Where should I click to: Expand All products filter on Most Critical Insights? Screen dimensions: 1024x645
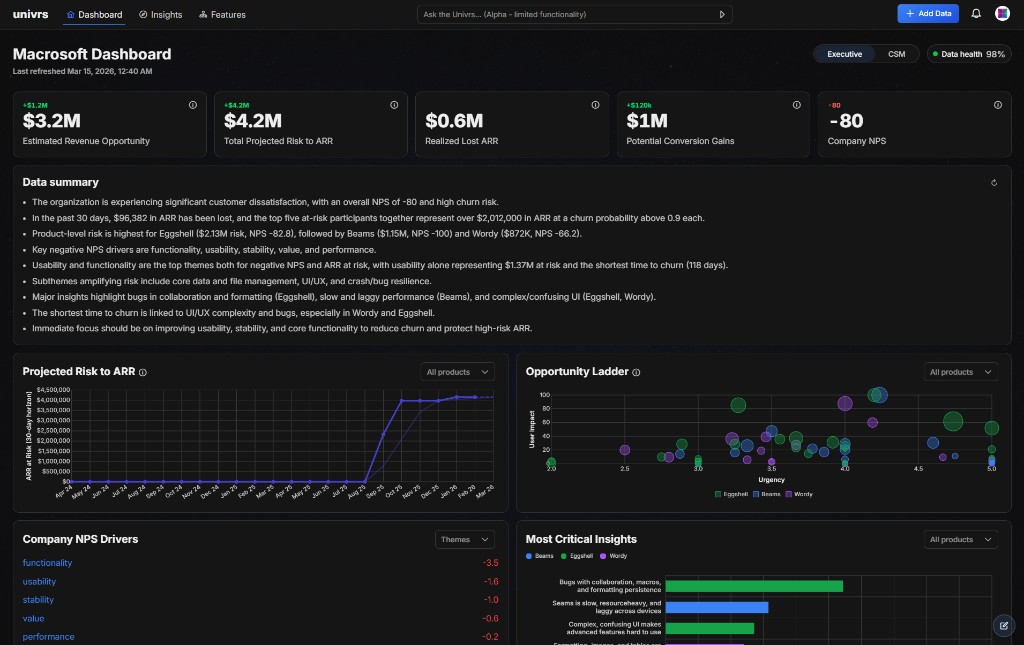960,539
